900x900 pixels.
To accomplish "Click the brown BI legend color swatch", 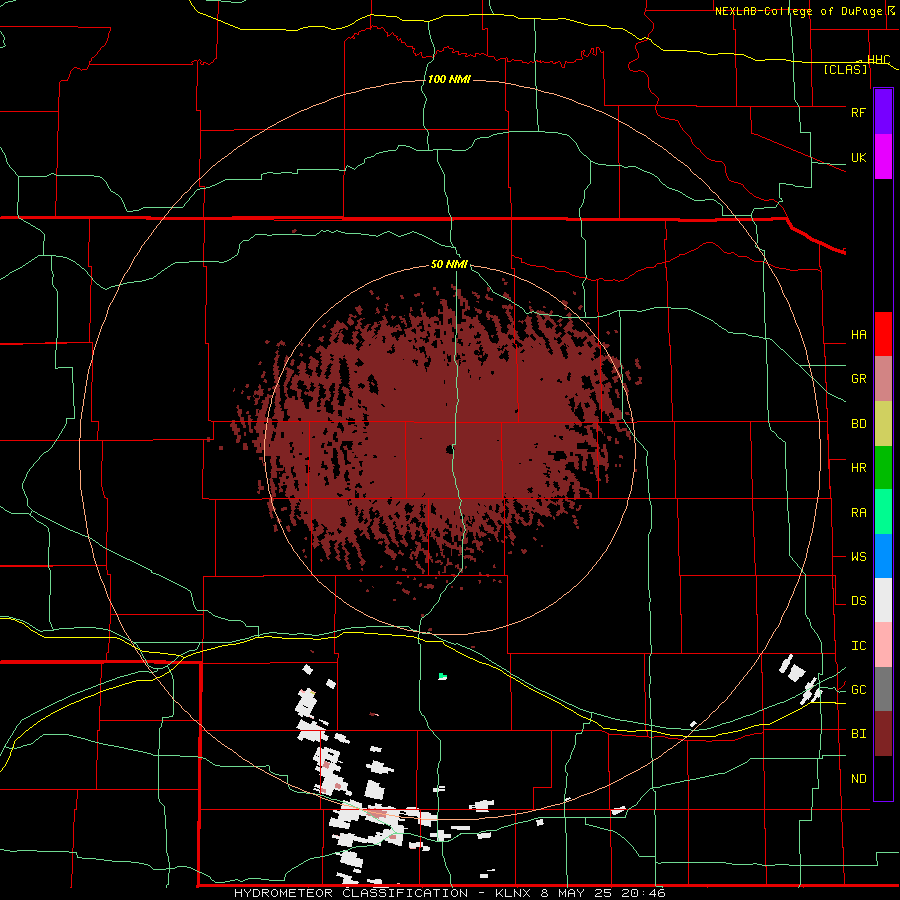I will 883,734.
